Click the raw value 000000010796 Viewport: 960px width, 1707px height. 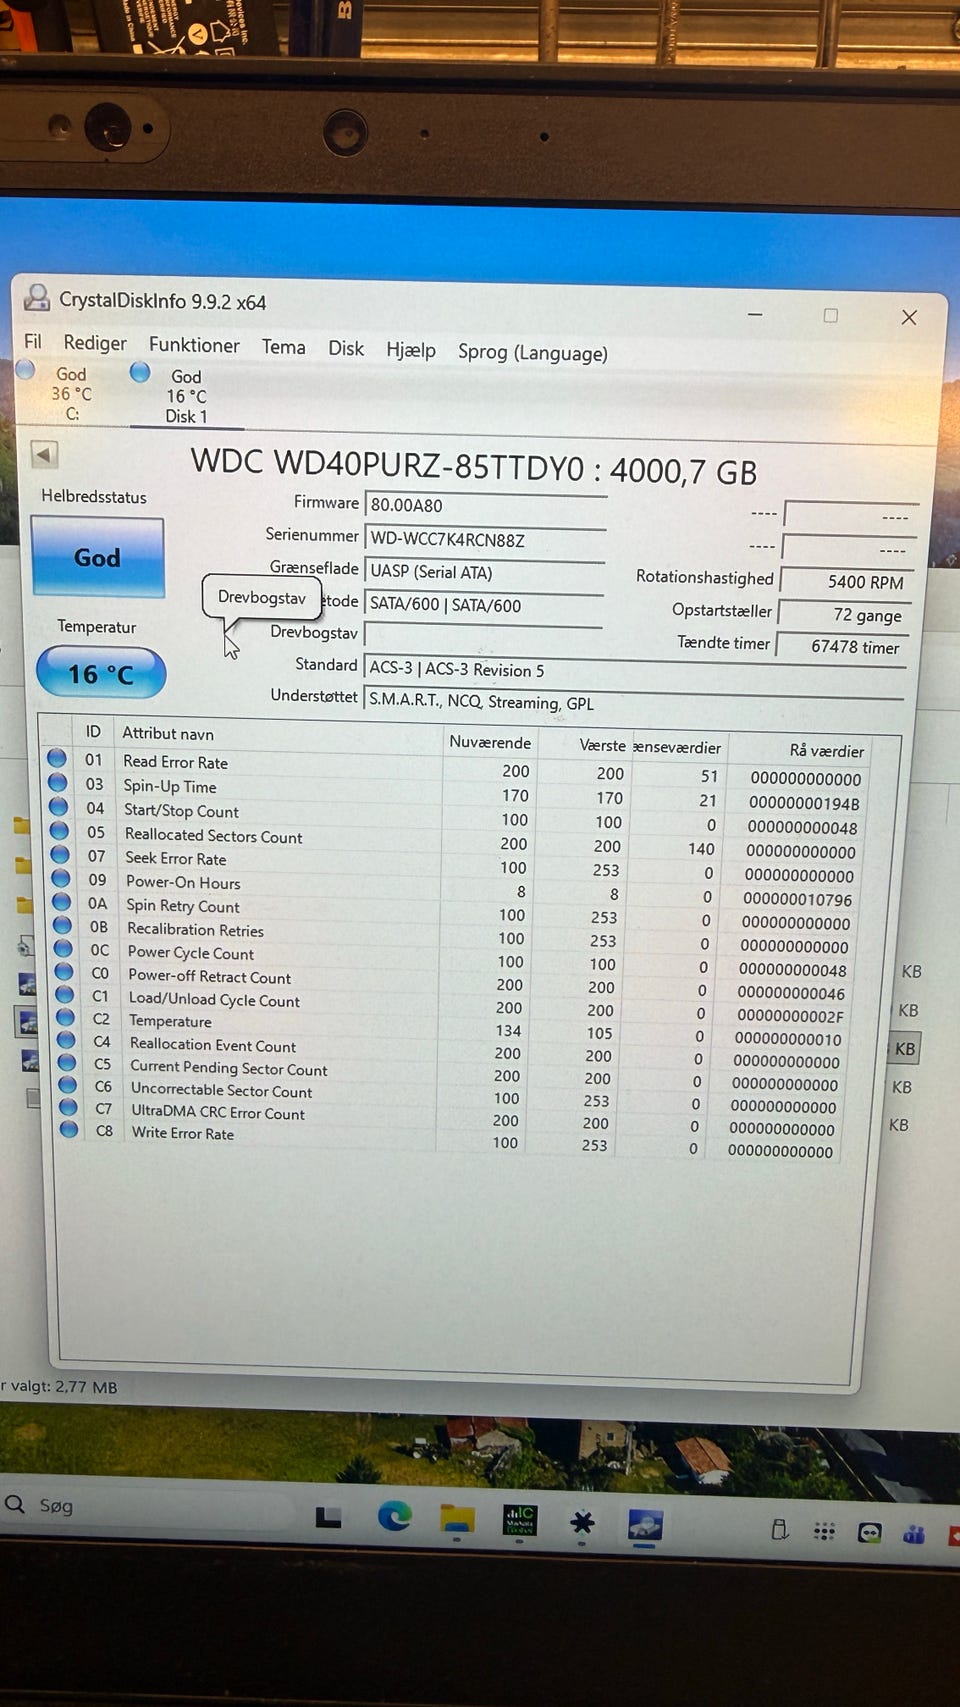797,899
